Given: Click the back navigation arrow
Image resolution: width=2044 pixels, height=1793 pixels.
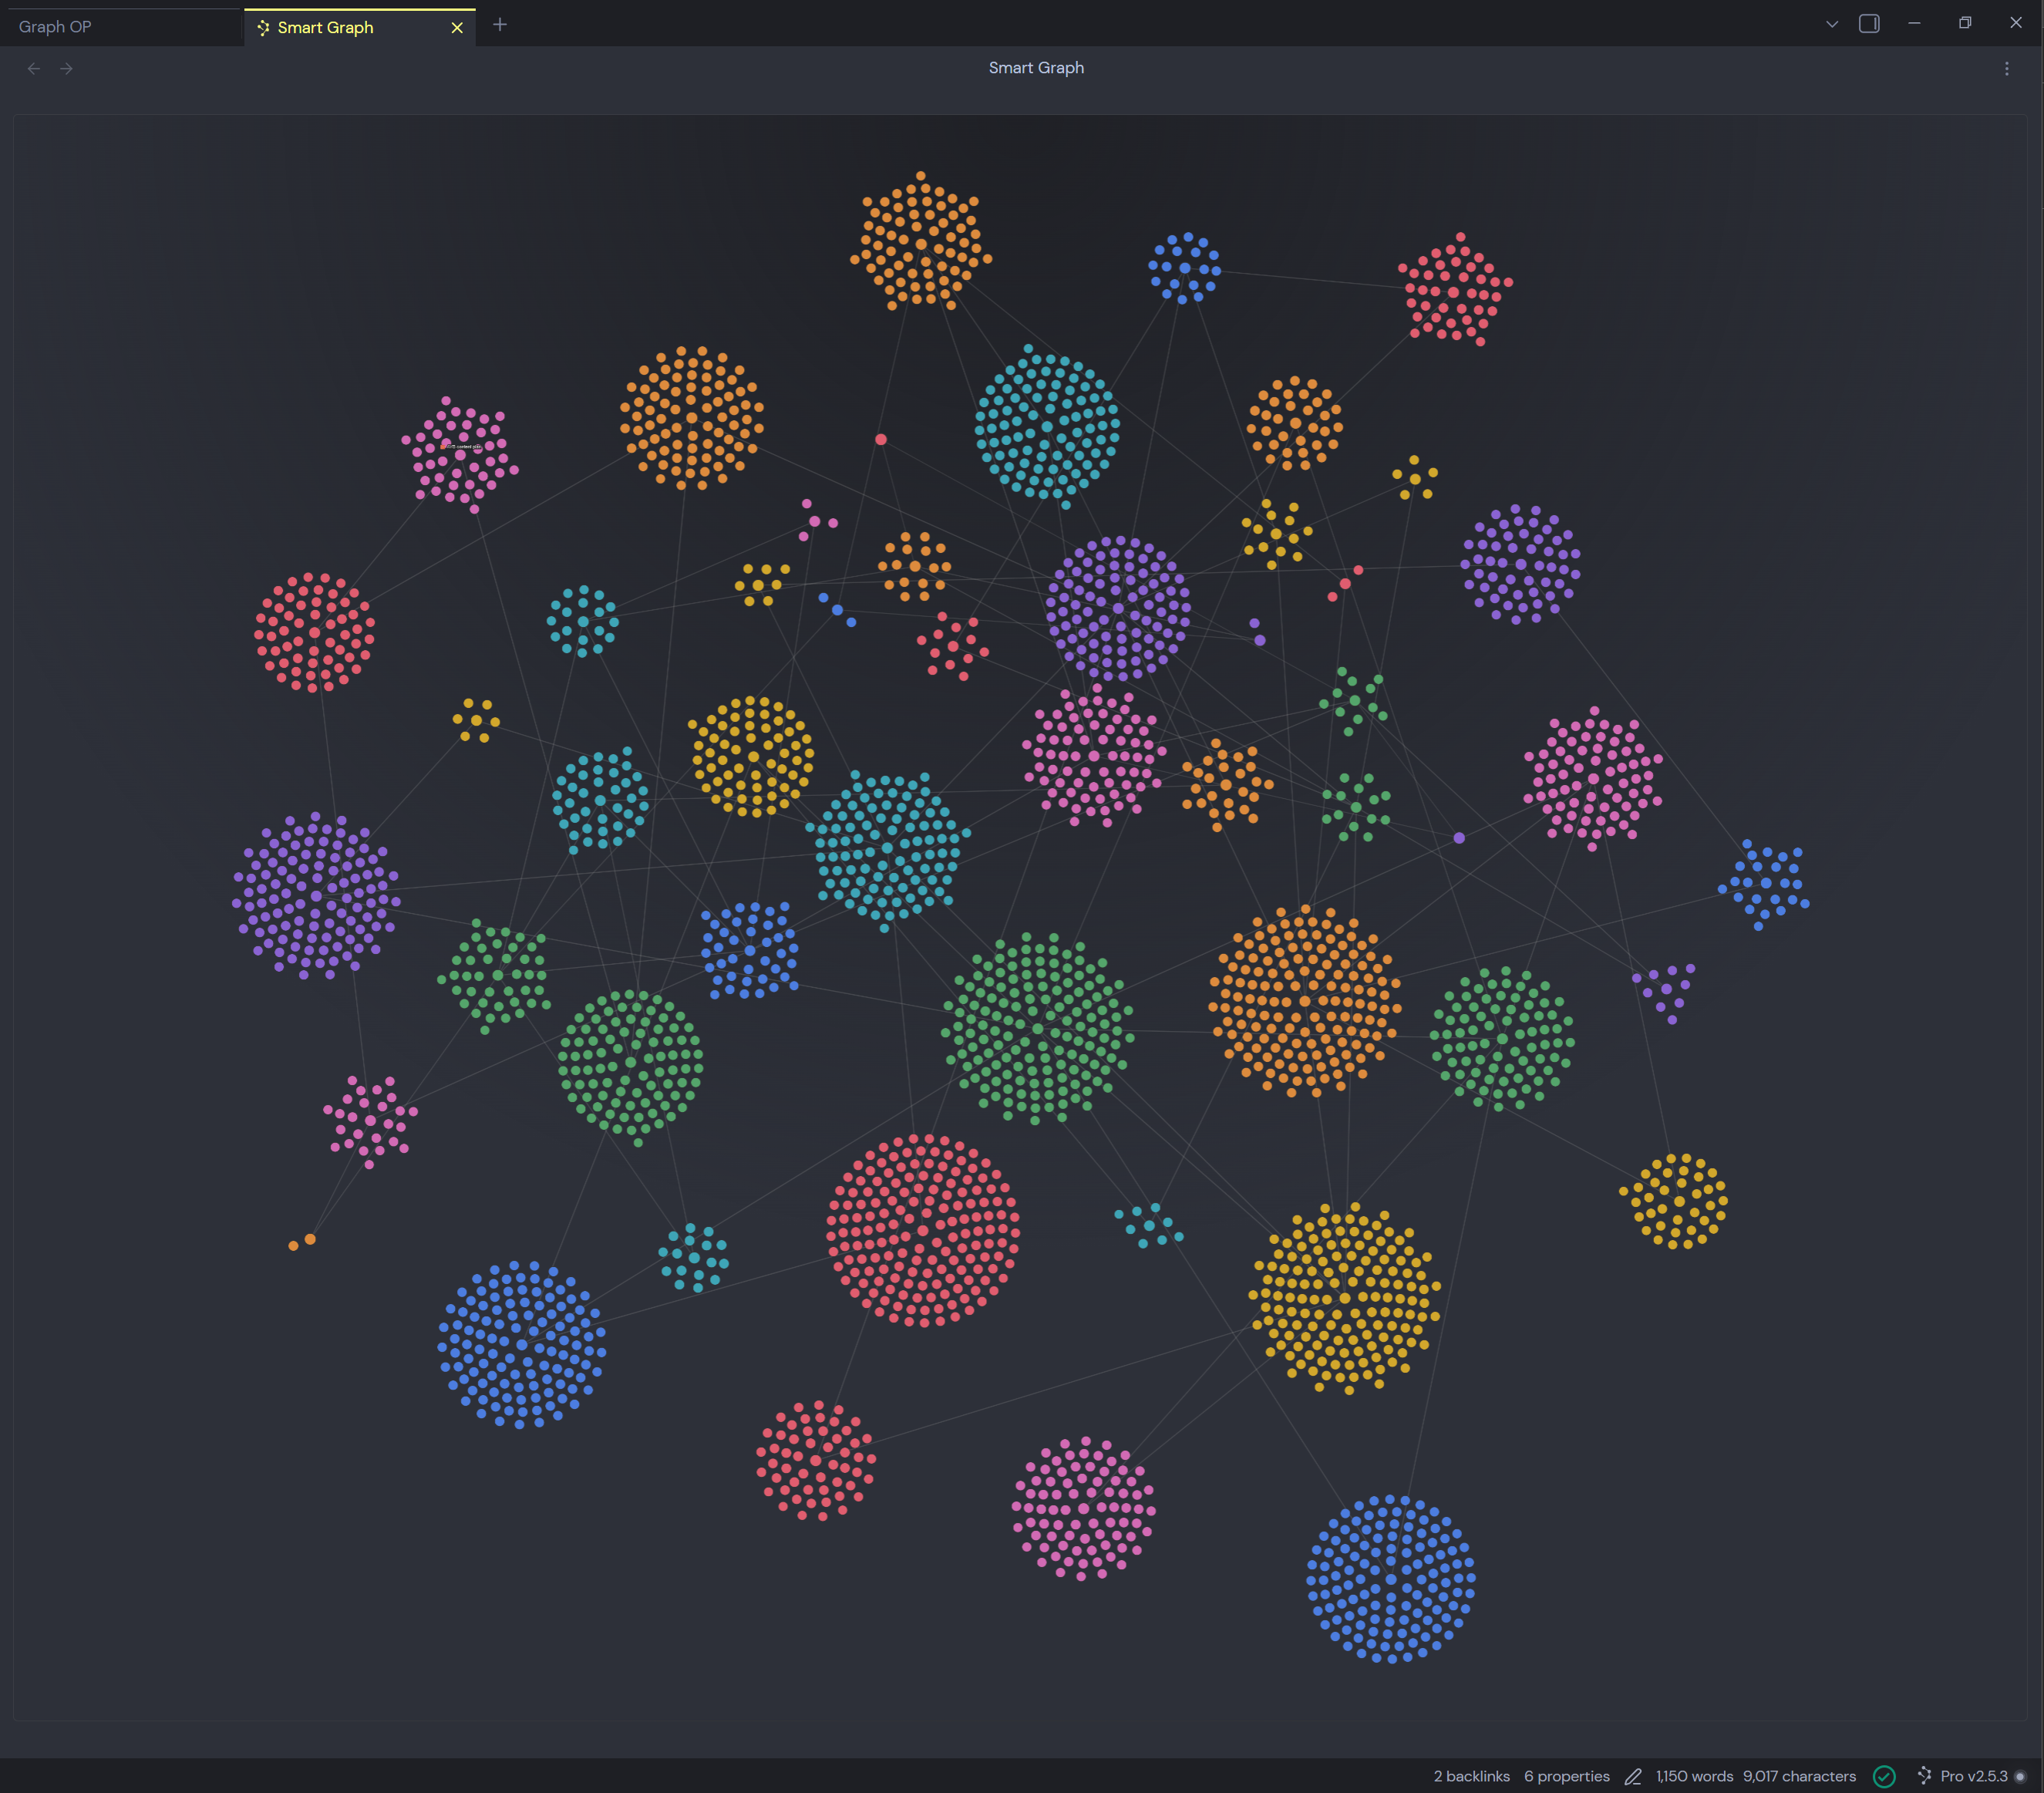Looking at the screenshot, I should (x=35, y=68).
